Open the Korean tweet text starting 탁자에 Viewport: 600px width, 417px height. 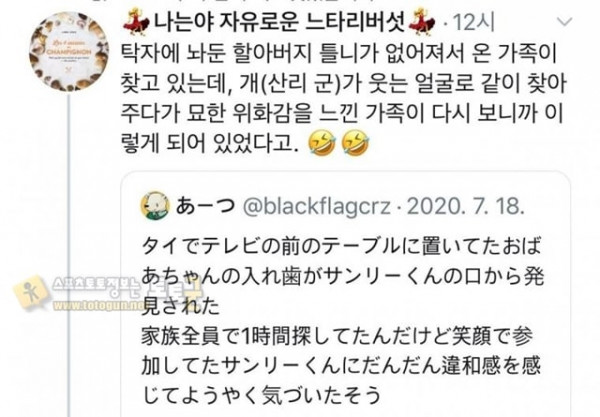[x=342, y=99]
